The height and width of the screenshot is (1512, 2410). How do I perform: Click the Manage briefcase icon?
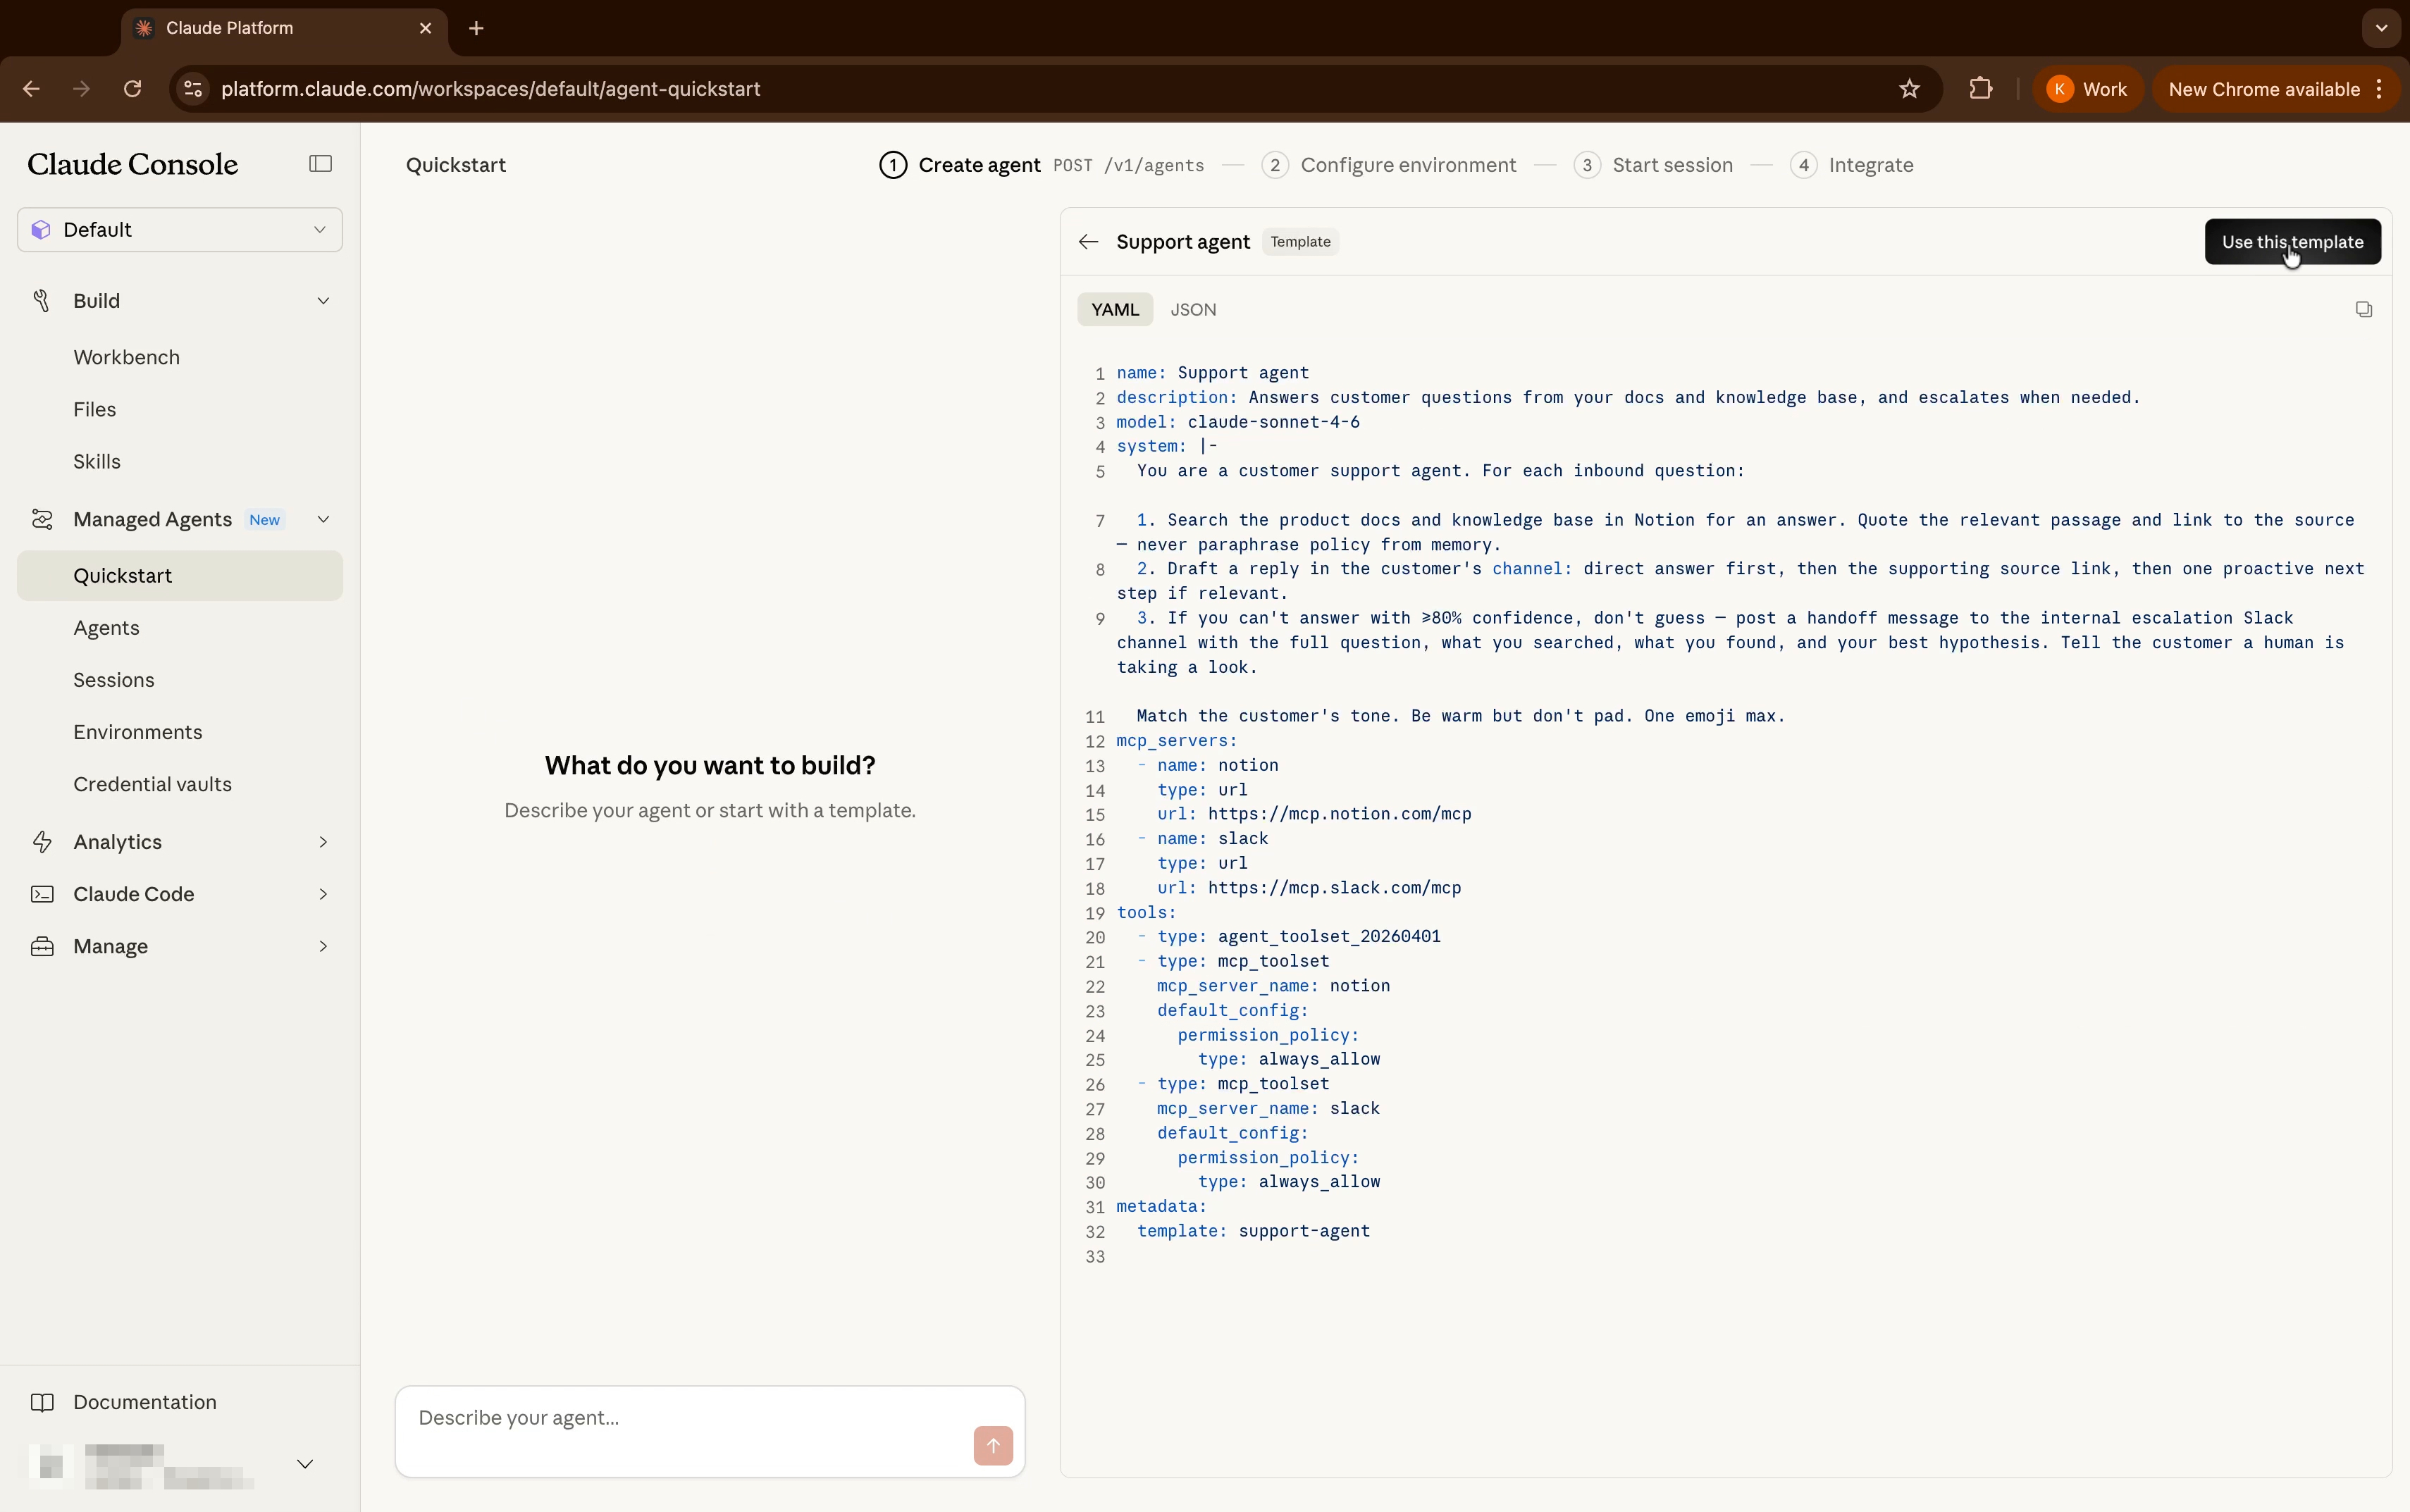[x=41, y=946]
